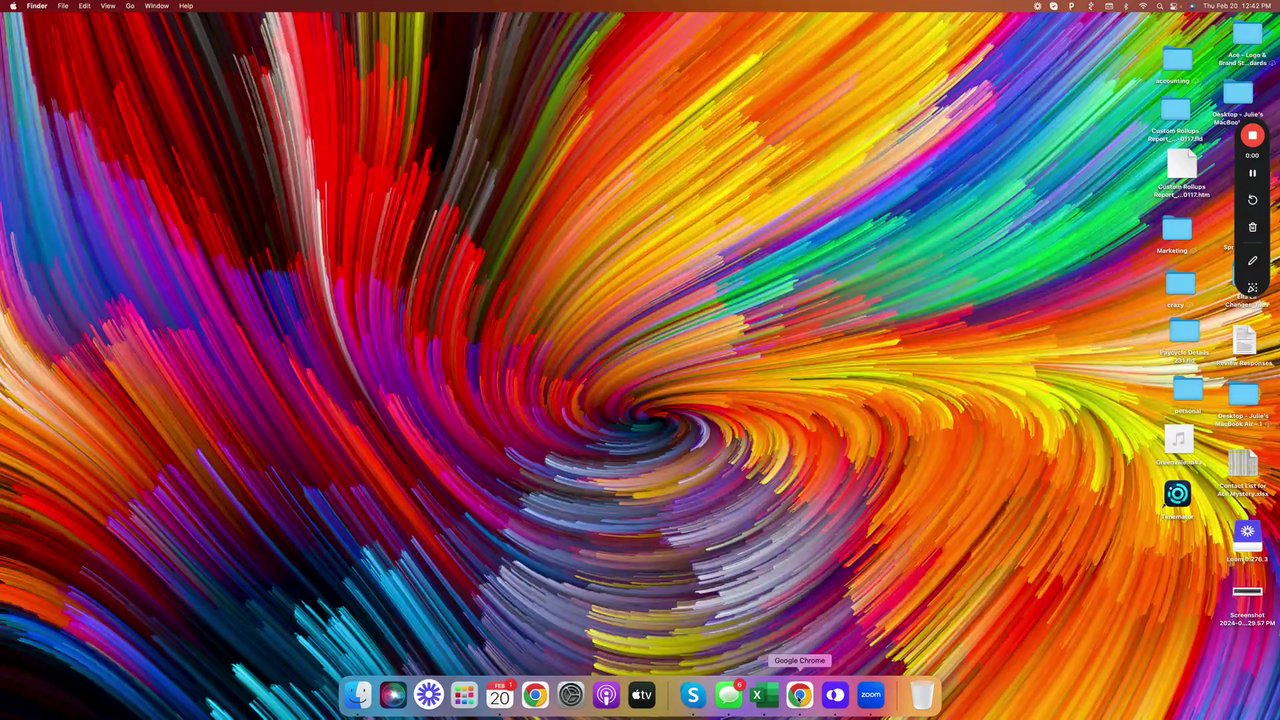Viewport: 1280px width, 720px height.
Task: Open Zoom from the Dock
Action: (871, 694)
